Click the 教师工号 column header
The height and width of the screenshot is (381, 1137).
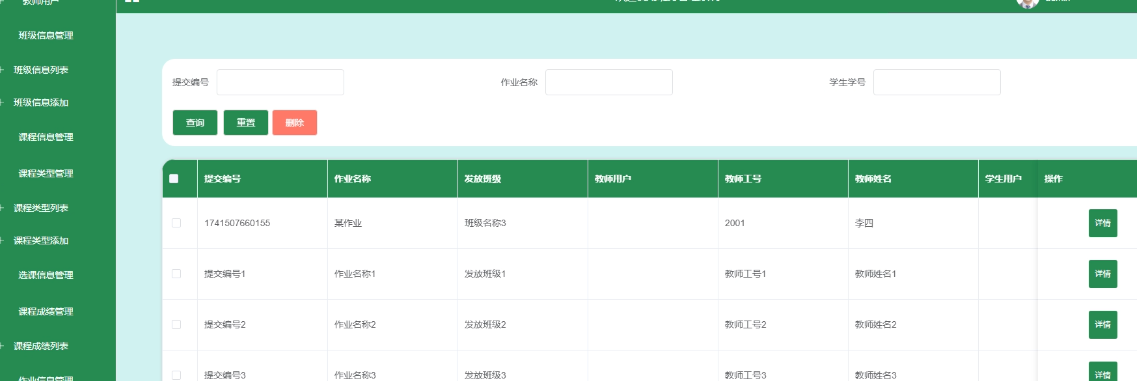[743, 179]
